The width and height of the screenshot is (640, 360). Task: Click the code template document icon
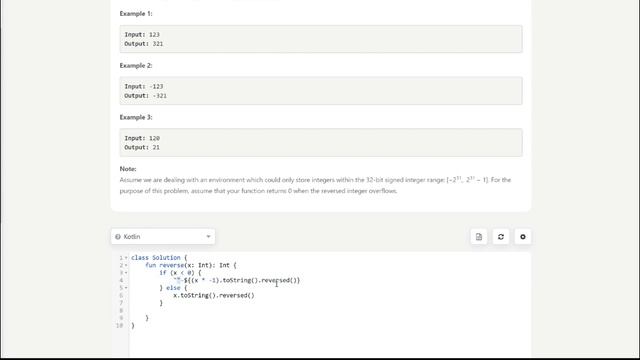pos(479,237)
